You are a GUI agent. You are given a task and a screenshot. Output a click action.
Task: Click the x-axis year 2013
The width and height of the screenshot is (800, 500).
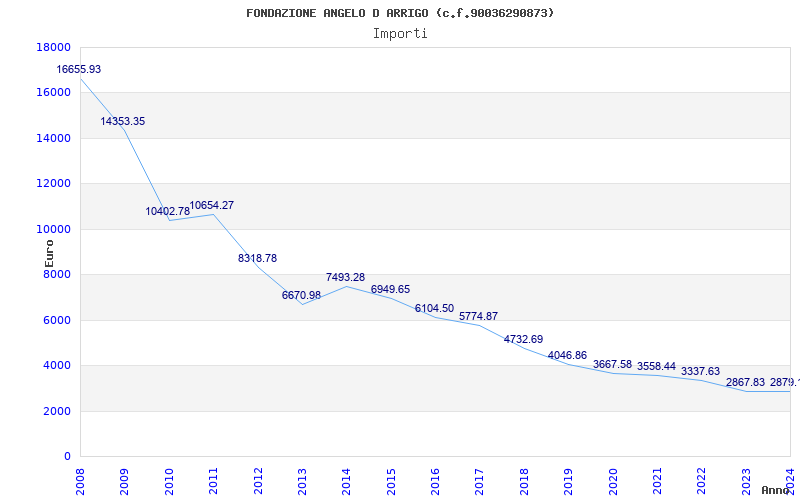point(302,481)
